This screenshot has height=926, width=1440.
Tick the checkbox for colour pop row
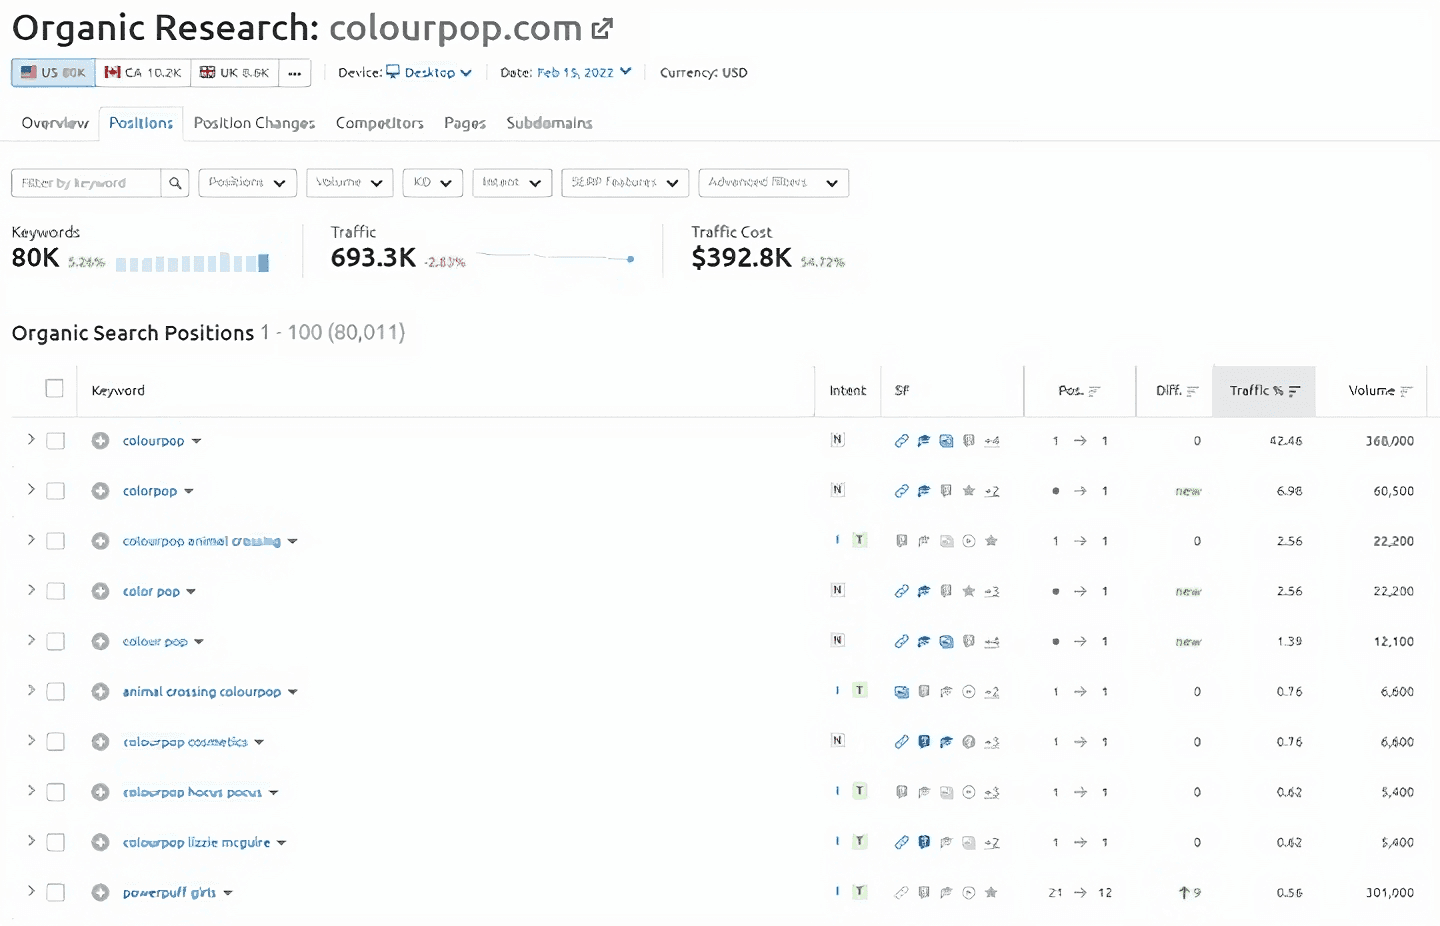[x=56, y=641]
